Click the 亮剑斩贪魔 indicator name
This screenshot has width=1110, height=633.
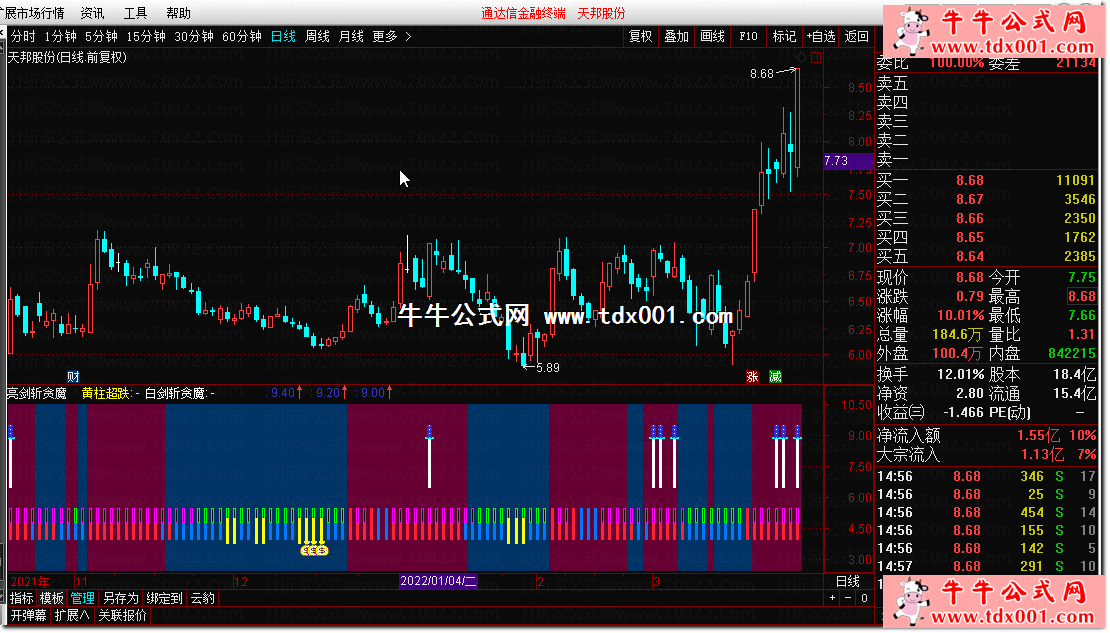pos(37,393)
